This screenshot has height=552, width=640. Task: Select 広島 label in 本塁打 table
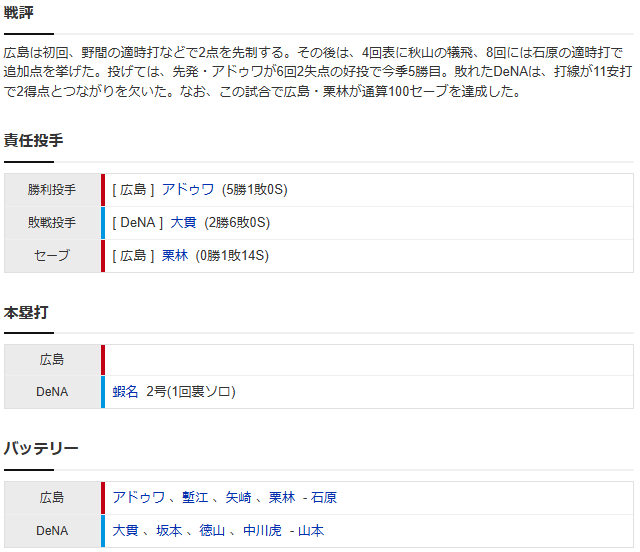click(x=52, y=360)
